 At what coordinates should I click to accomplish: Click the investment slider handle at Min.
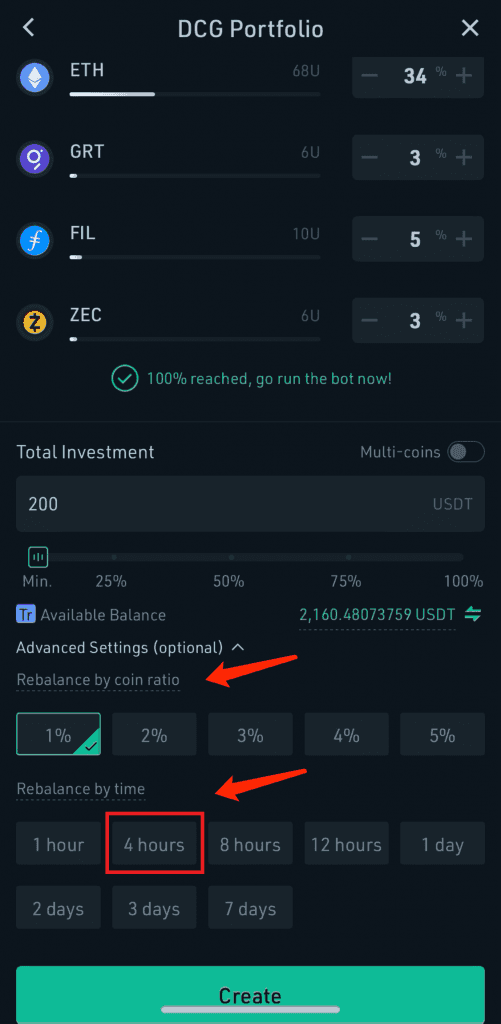coord(38,557)
